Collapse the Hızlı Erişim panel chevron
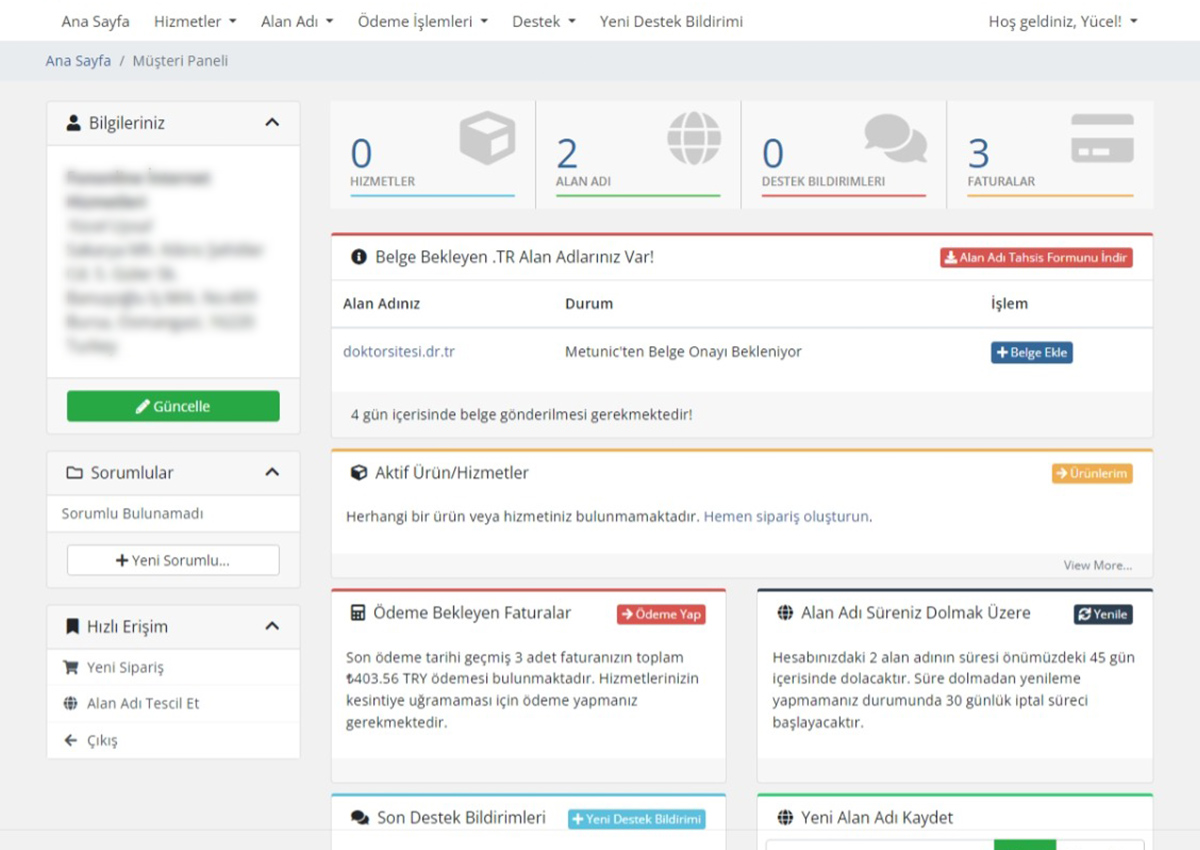The width and height of the screenshot is (1200, 850). [272, 626]
